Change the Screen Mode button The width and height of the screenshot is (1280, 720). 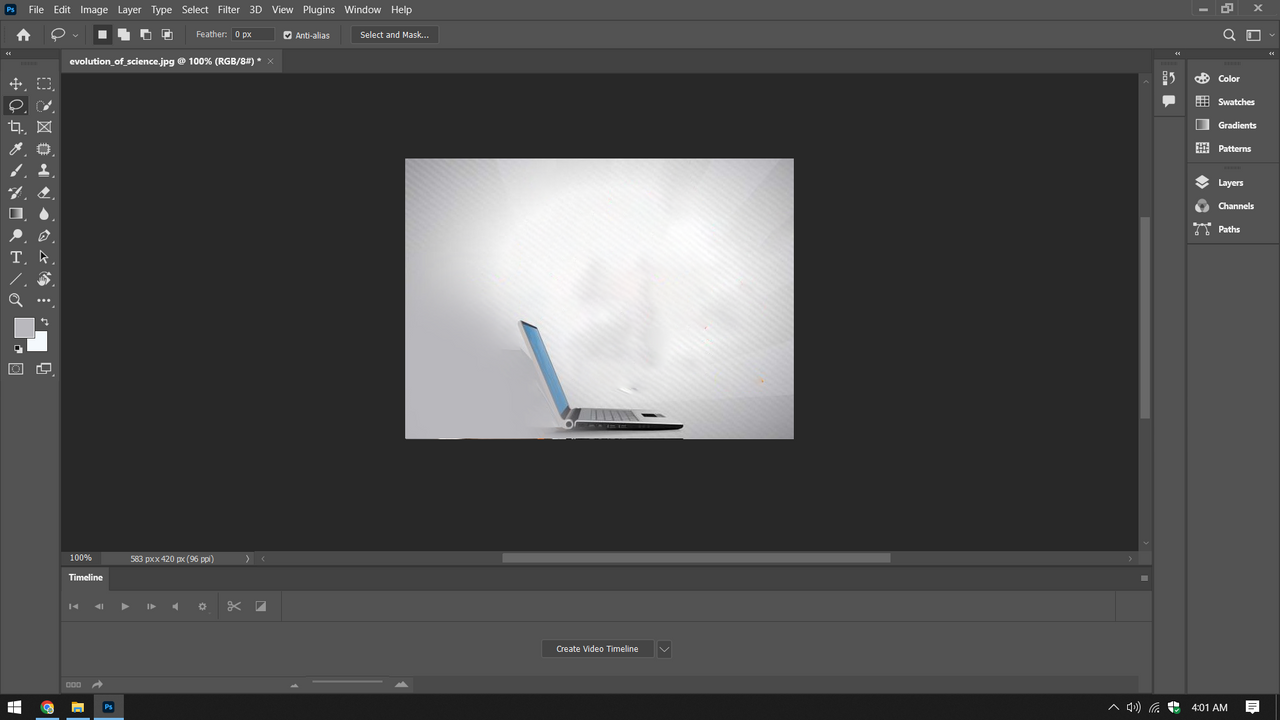(x=44, y=369)
